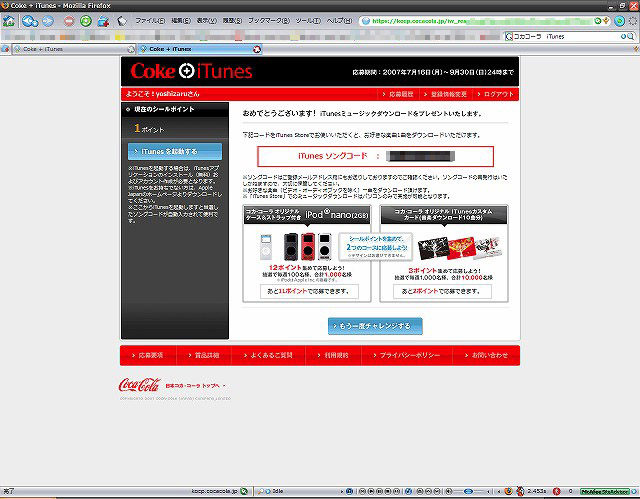
Task: Open the ブックマーク(B) menu
Action: point(269,20)
